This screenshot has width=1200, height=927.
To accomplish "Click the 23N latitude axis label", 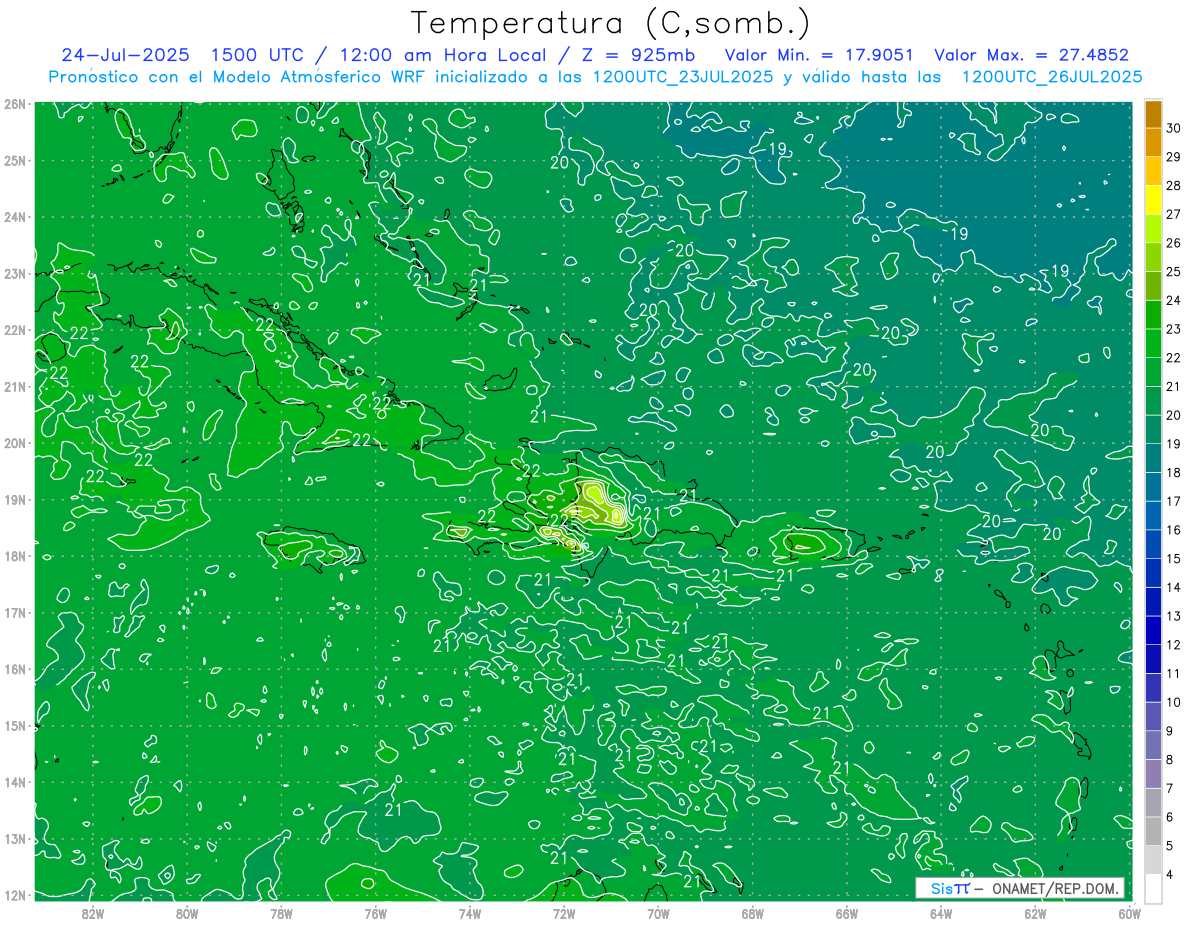I will click(x=15, y=273).
